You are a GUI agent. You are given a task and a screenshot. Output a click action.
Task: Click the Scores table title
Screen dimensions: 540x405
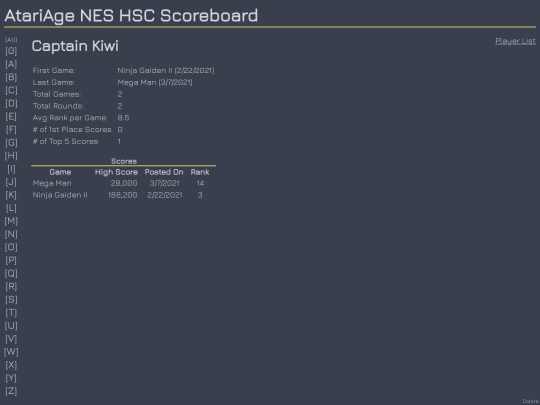pos(124,161)
